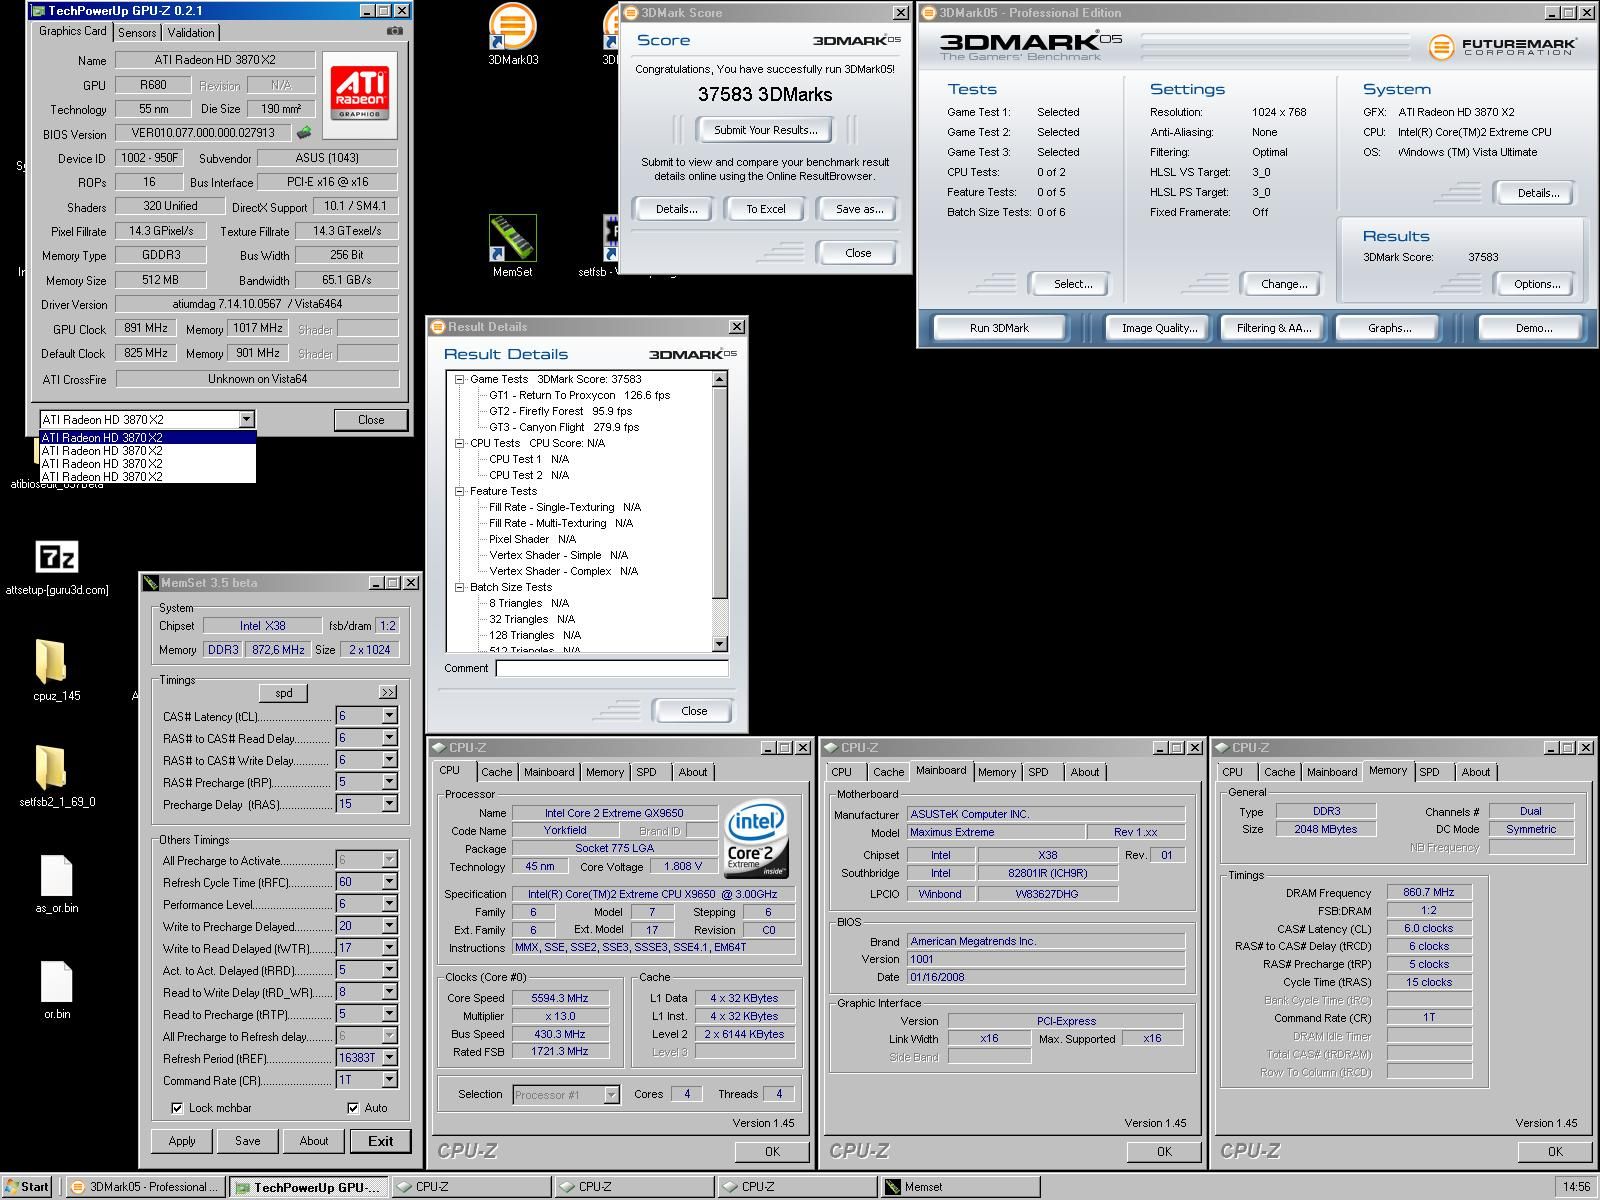The width and height of the screenshot is (1600, 1200).
Task: Open the Refresh Period (tREF) dropdown
Action: 389,1058
